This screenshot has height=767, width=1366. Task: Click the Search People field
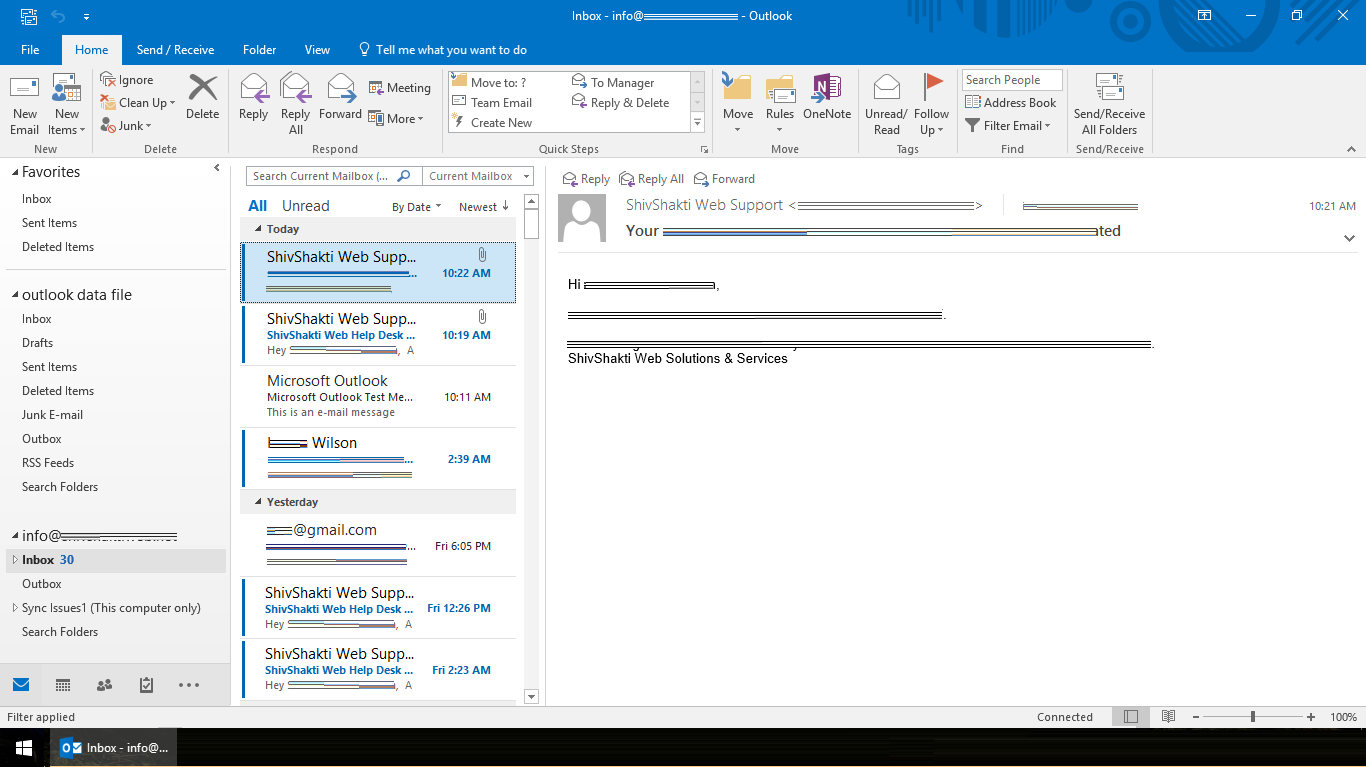(1012, 80)
